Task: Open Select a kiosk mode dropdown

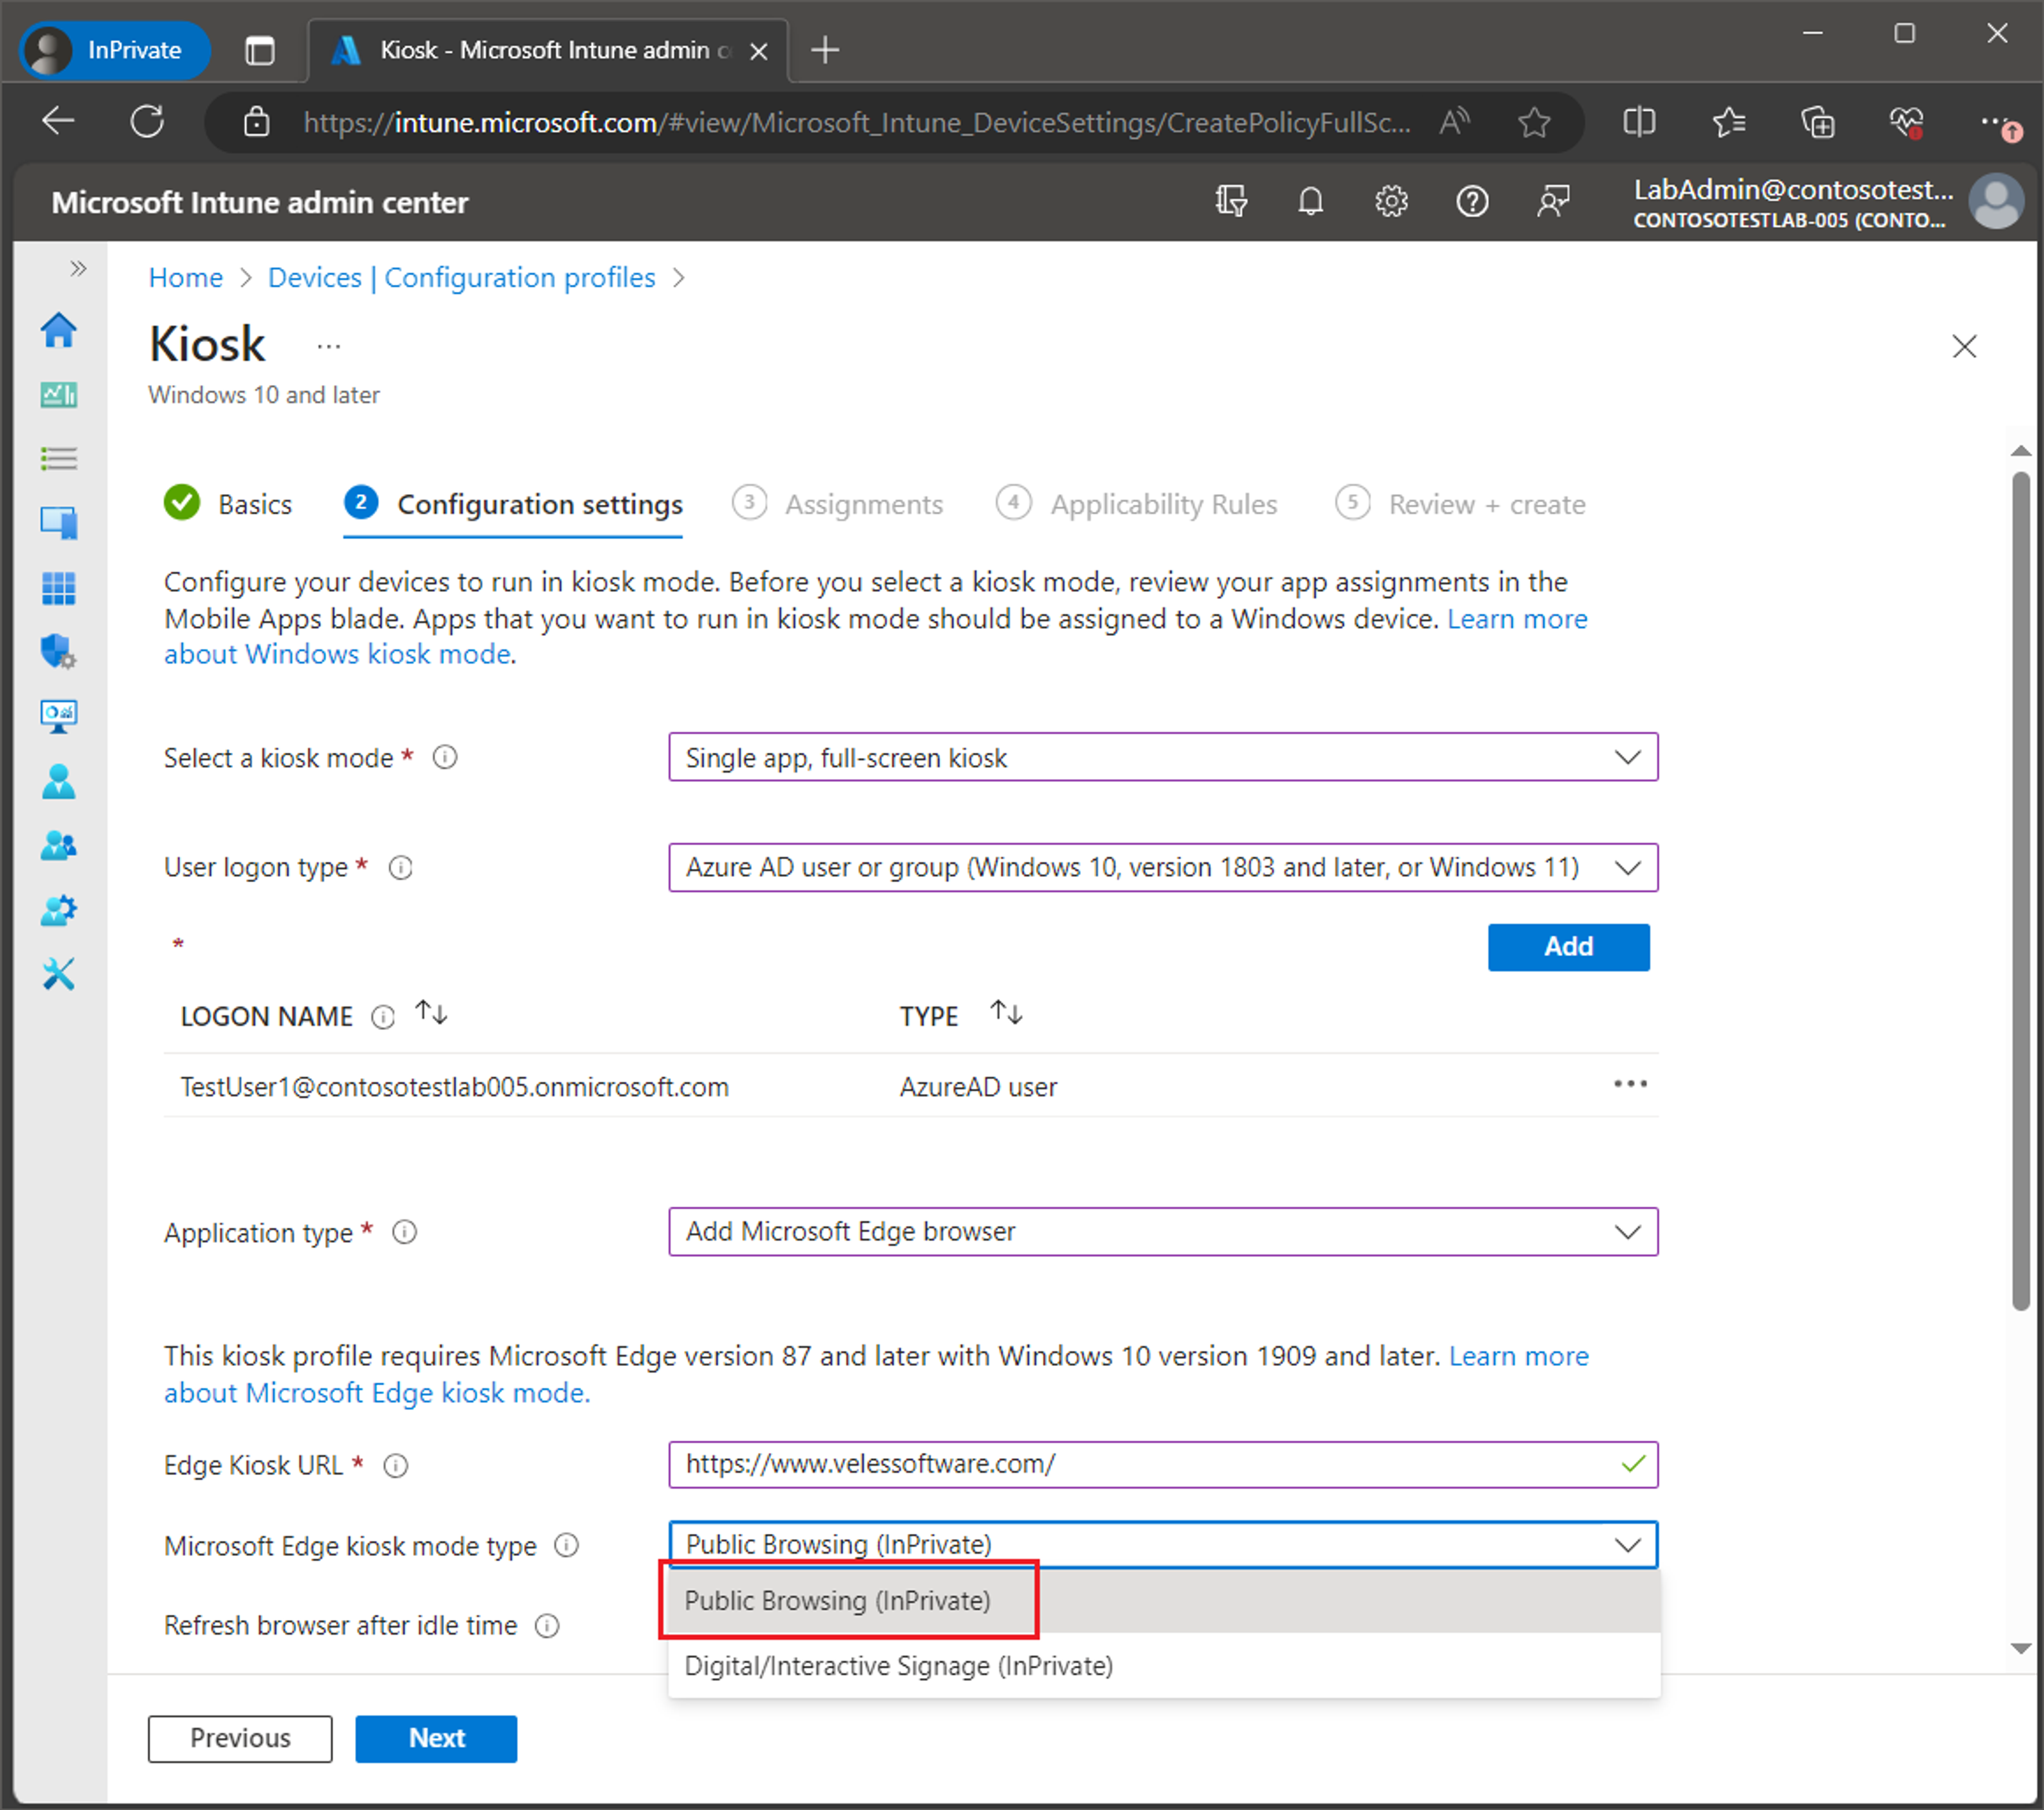Action: [x=1163, y=757]
